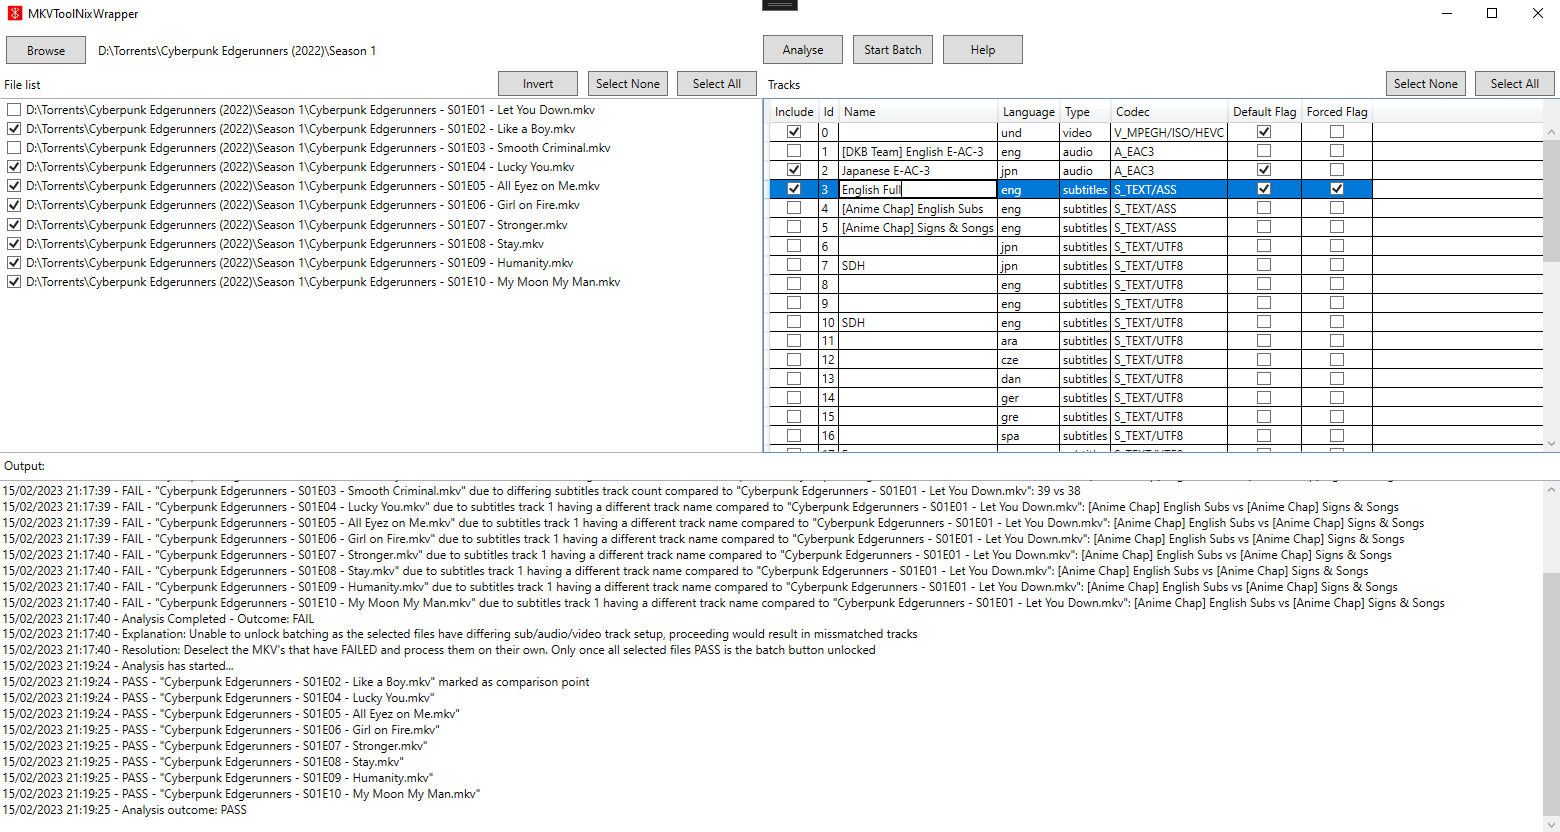The height and width of the screenshot is (832, 1560).
Task: Click the Start Batch button
Action: (x=893, y=50)
